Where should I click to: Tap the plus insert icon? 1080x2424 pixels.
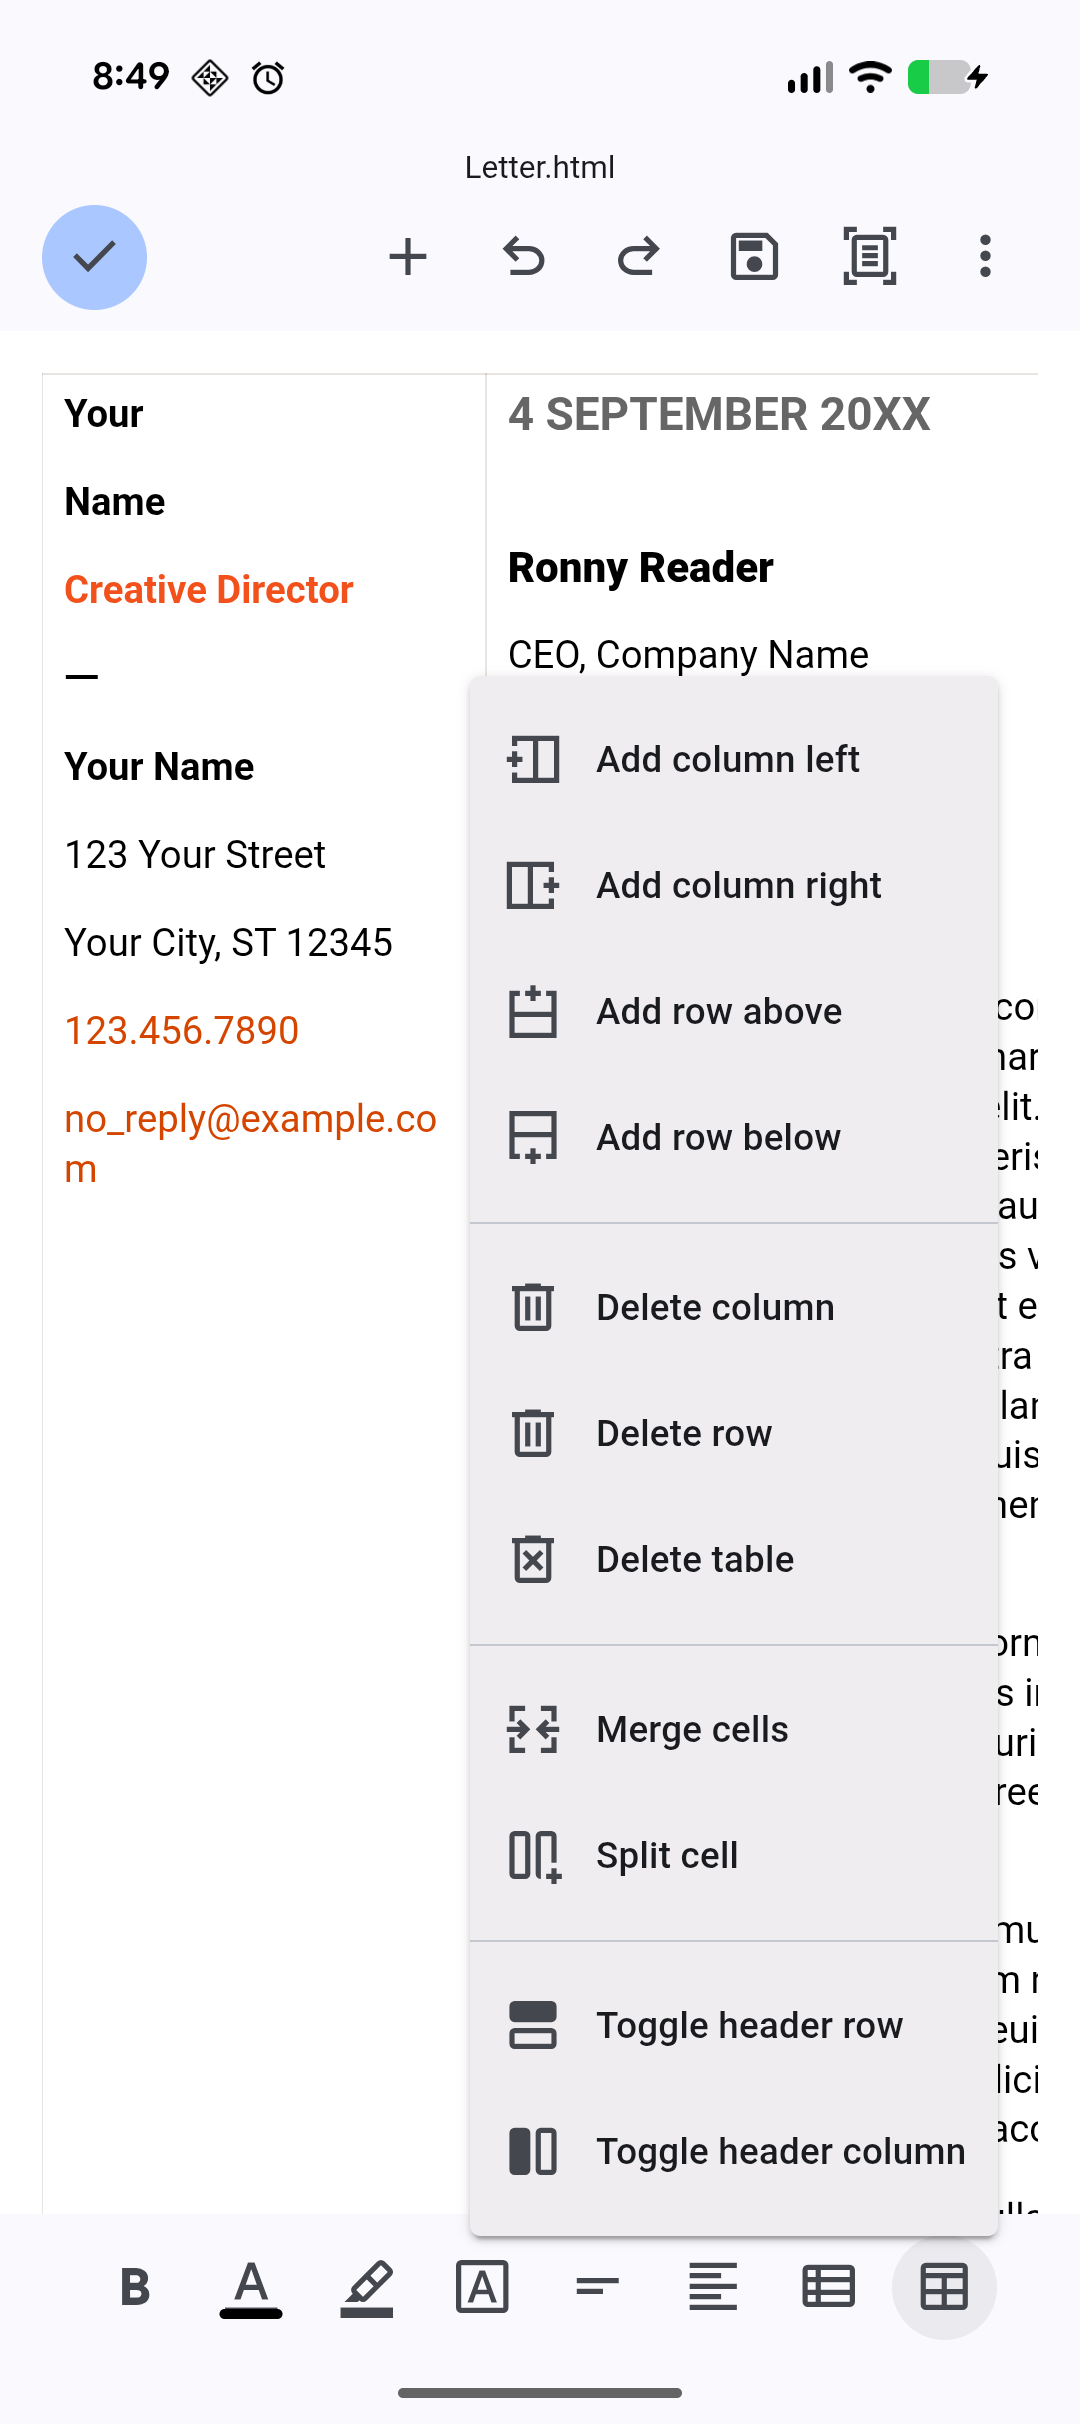(x=407, y=257)
